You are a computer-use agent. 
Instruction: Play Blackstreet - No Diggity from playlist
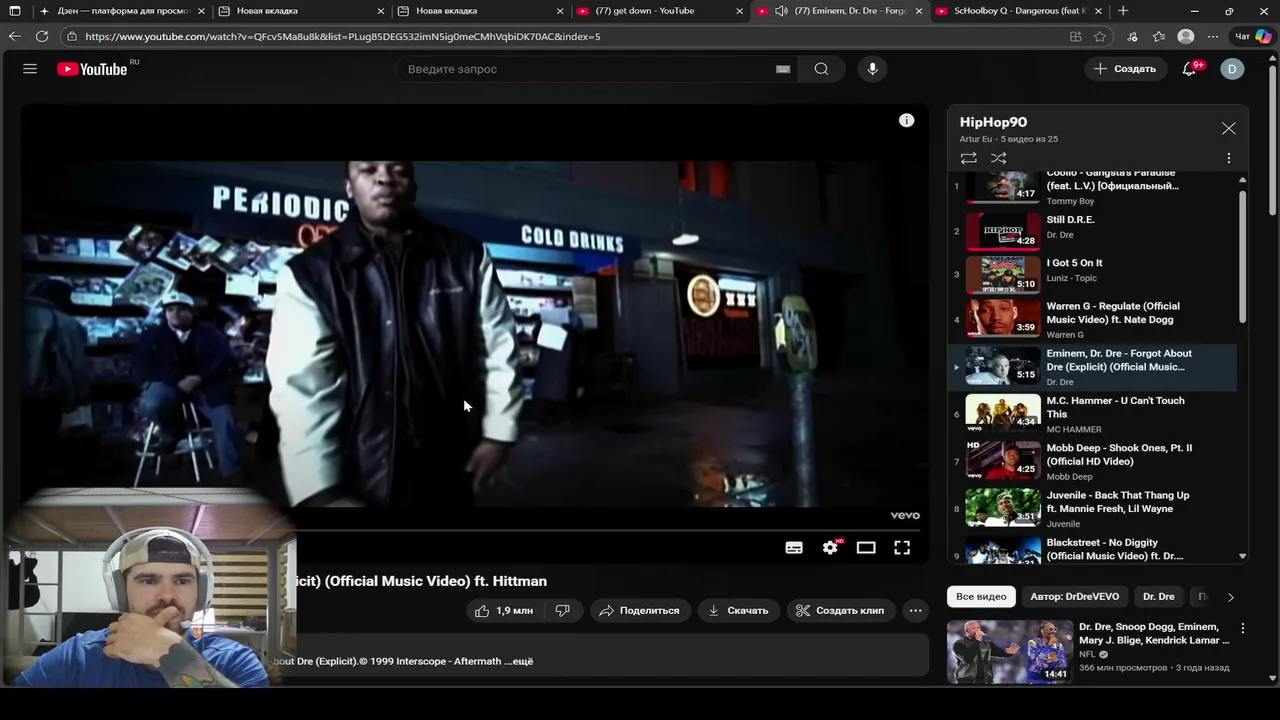[x=1092, y=549]
